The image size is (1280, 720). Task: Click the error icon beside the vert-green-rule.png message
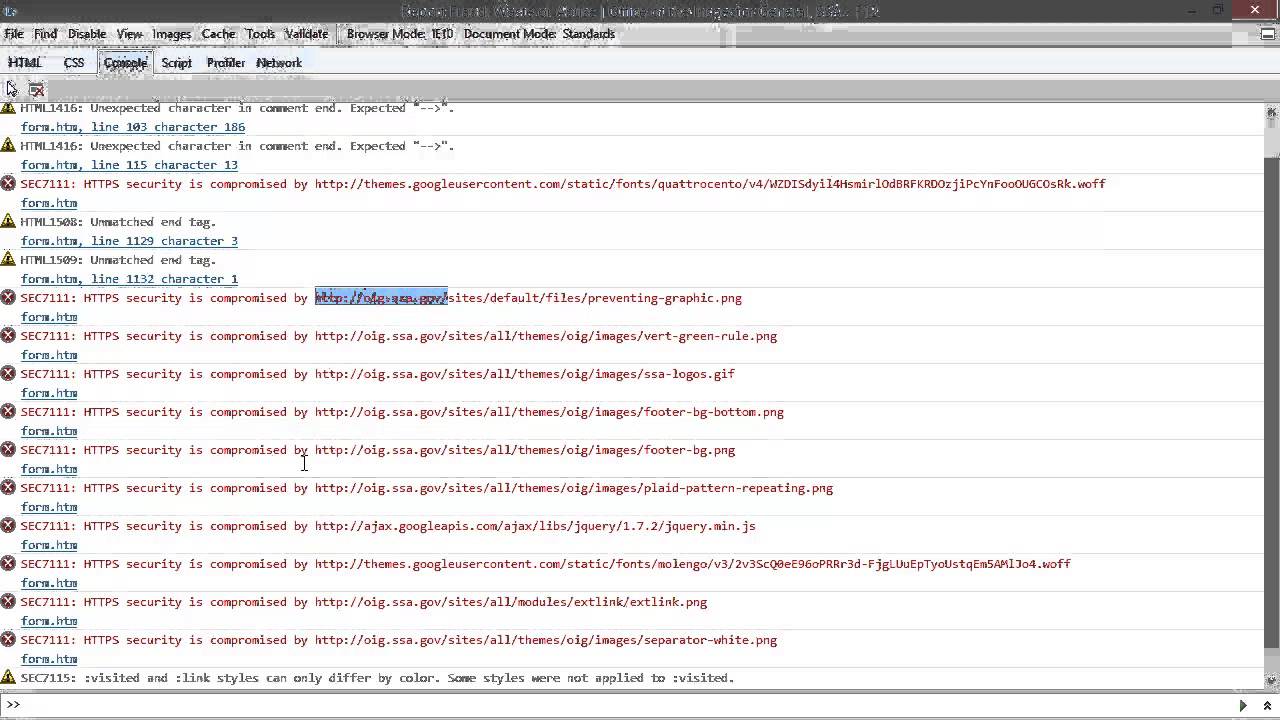pyautogui.click(x=8, y=336)
